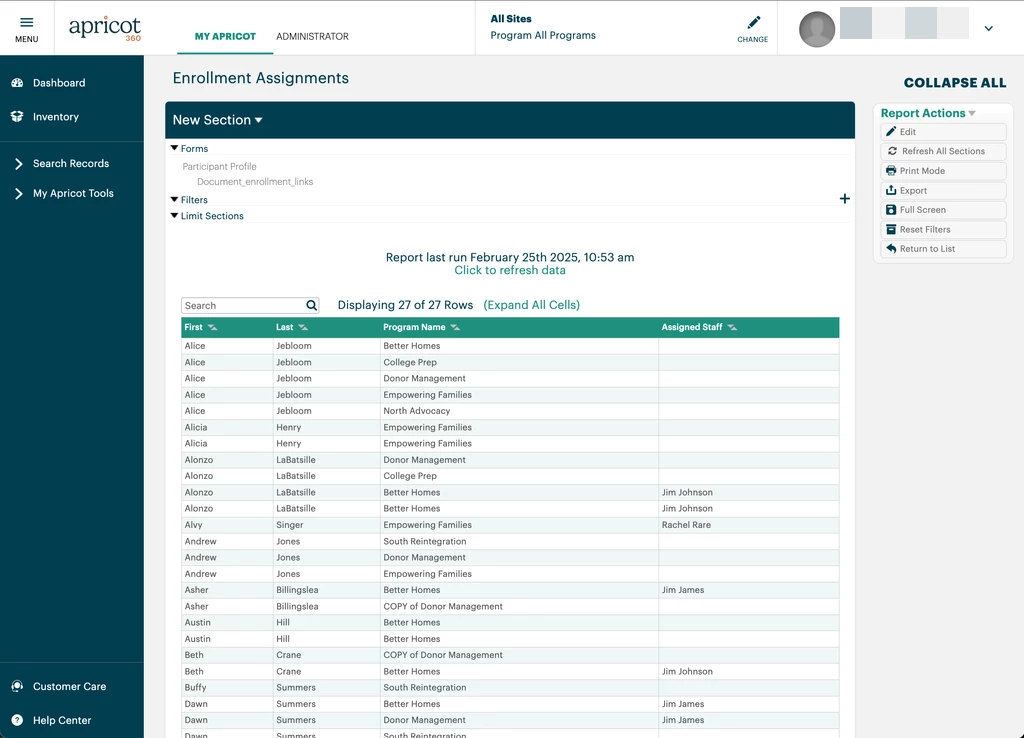The height and width of the screenshot is (738, 1024).
Task: Open the hamburger MENU icon
Action: (x=26, y=23)
